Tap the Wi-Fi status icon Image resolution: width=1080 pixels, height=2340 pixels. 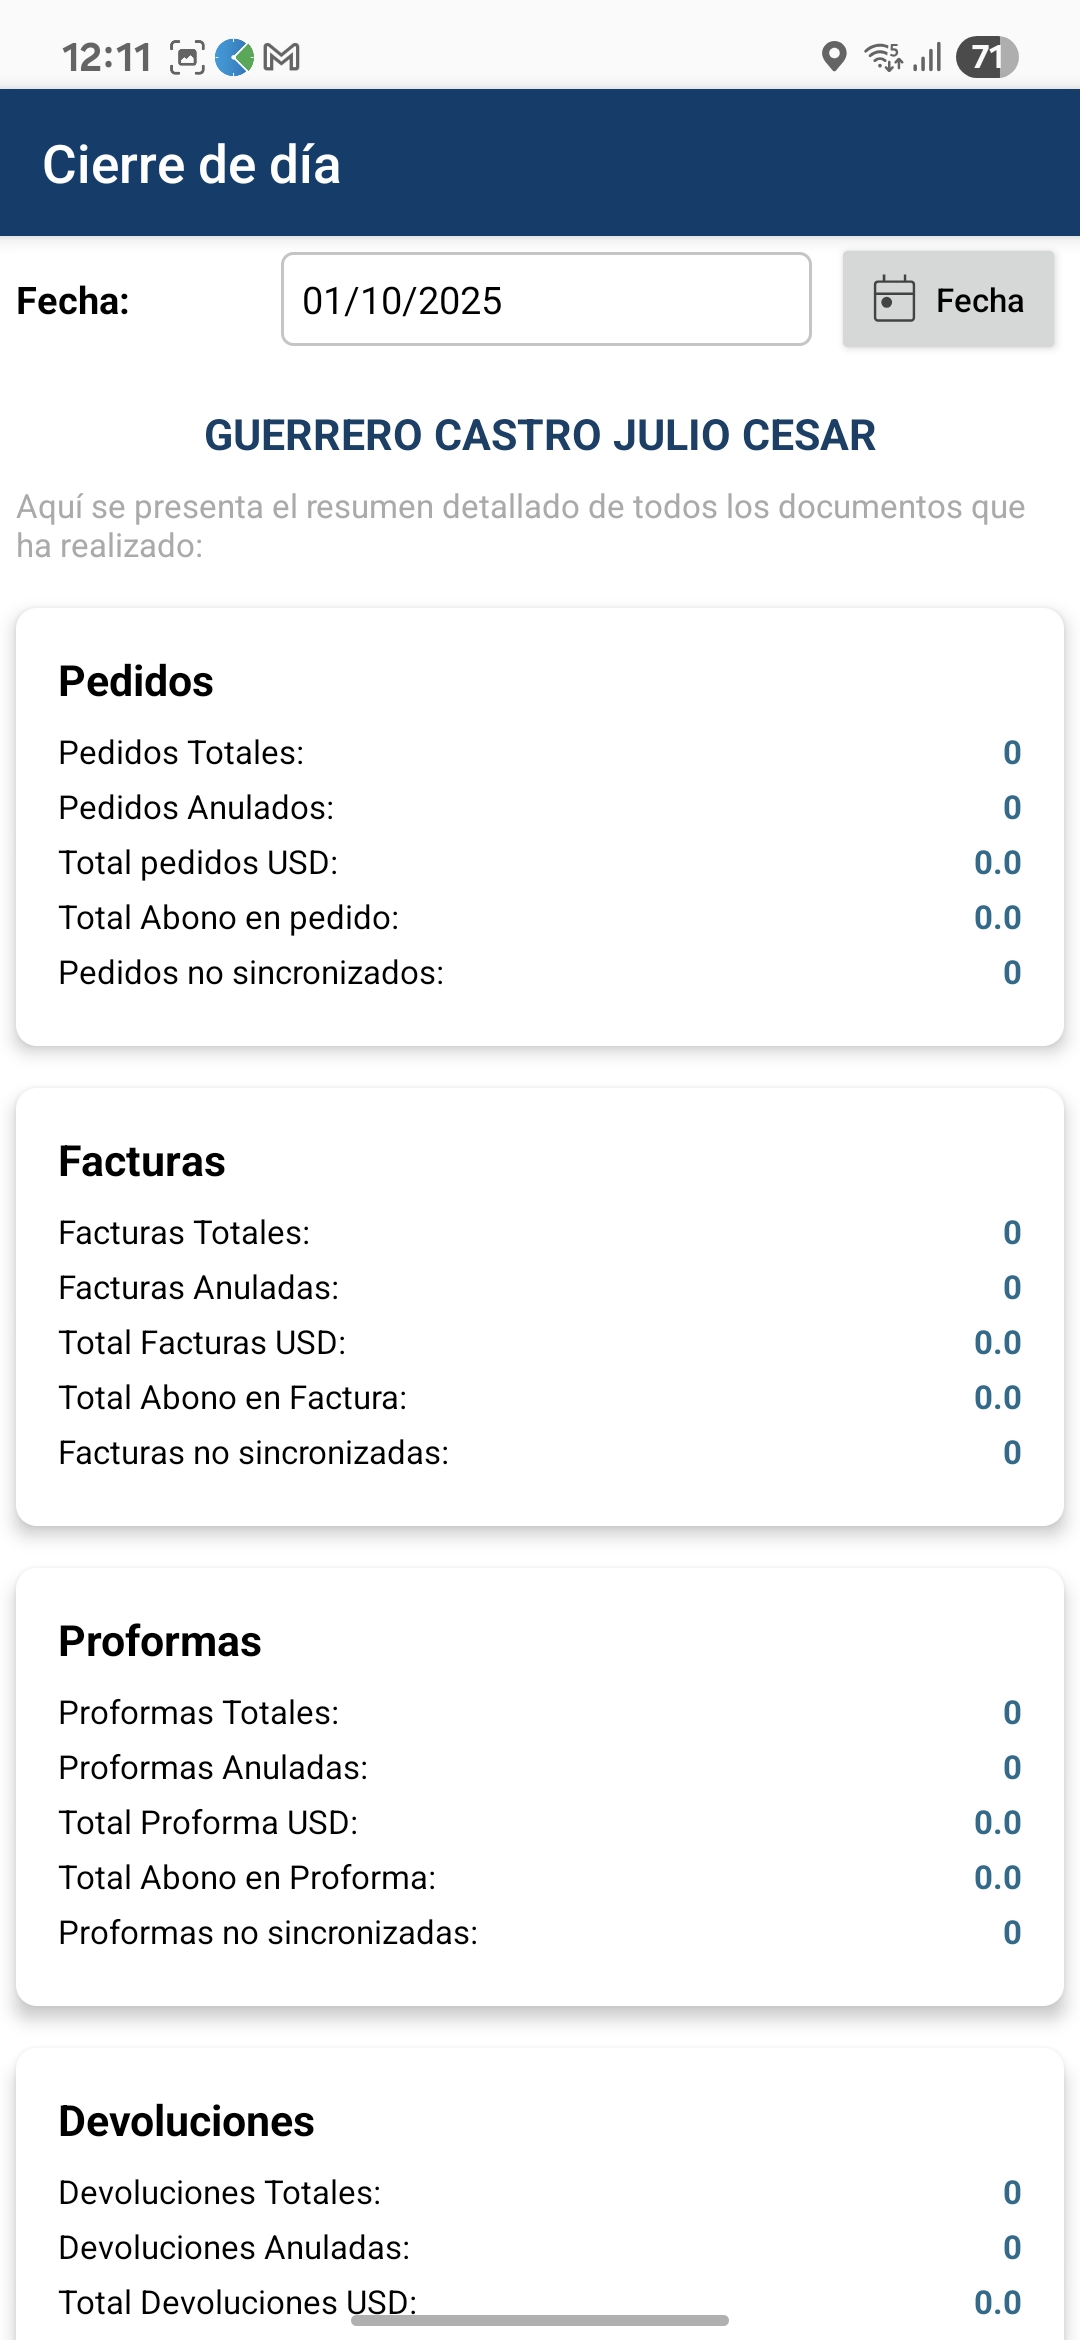883,57
